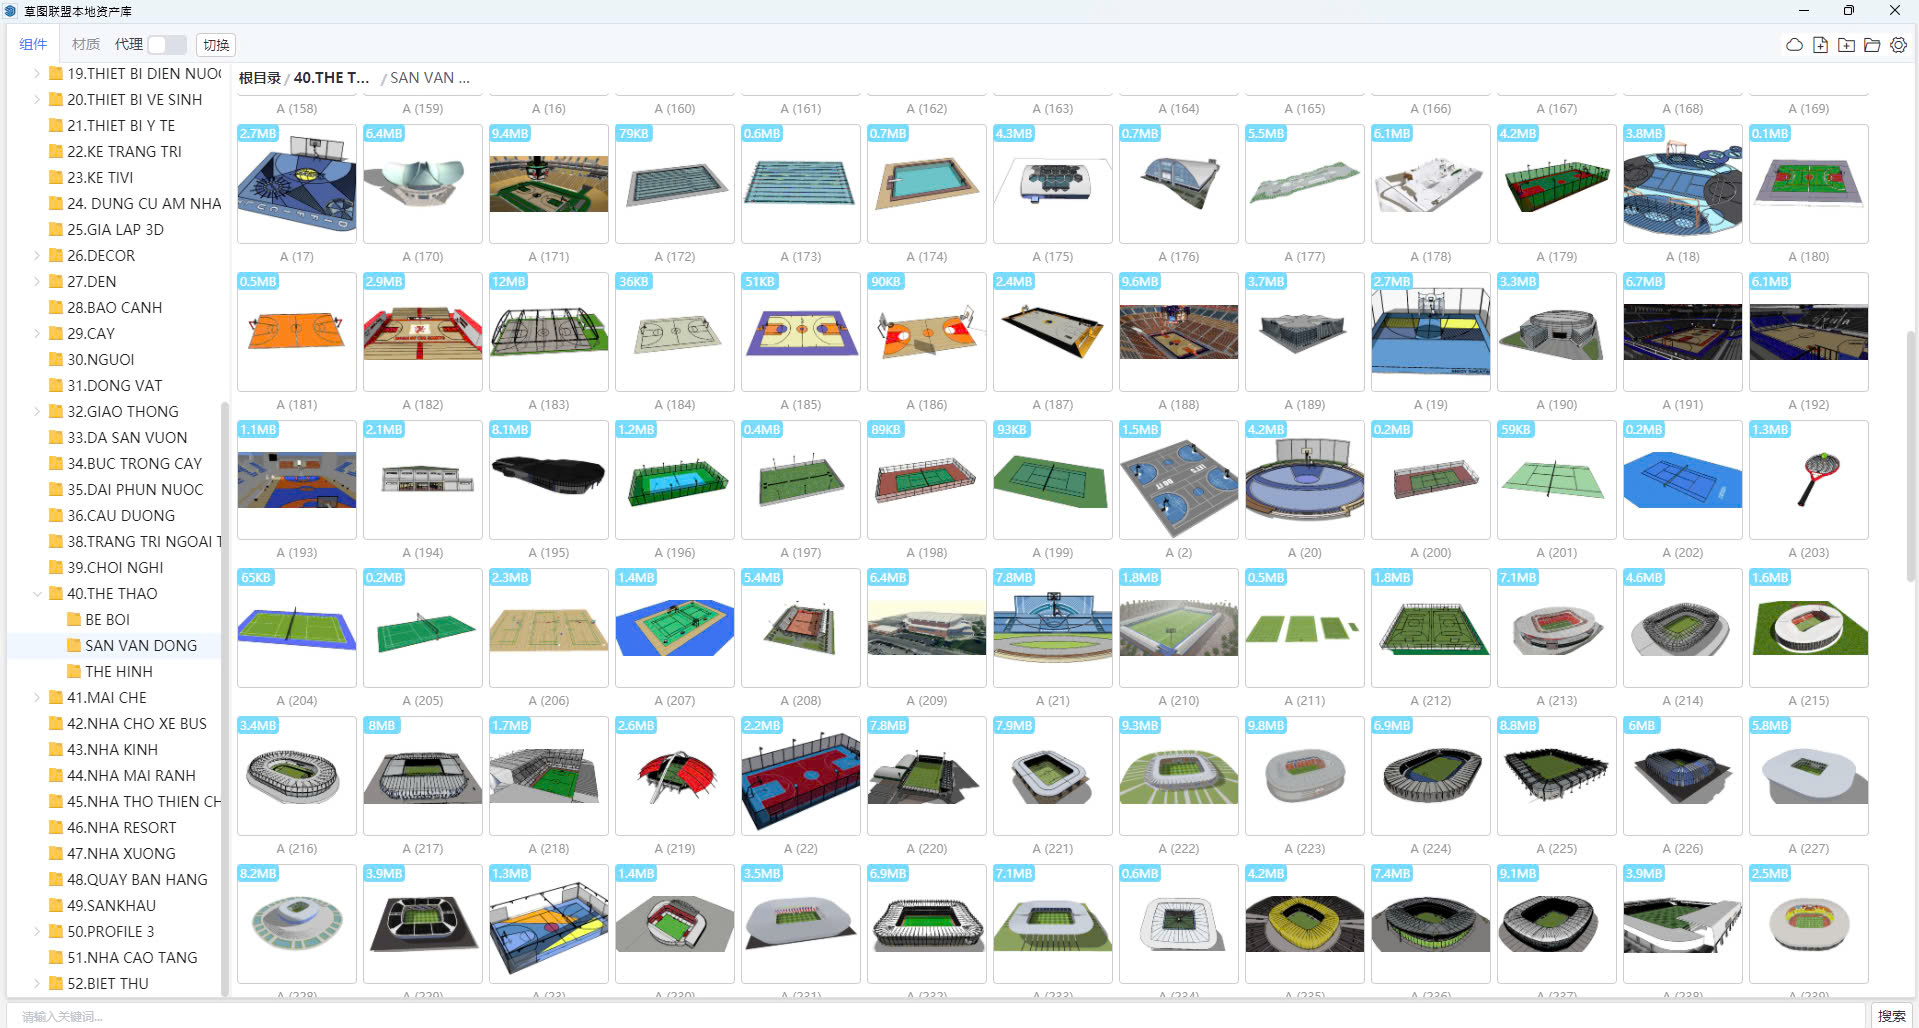Expand the 26.DECOR folder
This screenshot has height=1028, width=1919.
[x=37, y=256]
